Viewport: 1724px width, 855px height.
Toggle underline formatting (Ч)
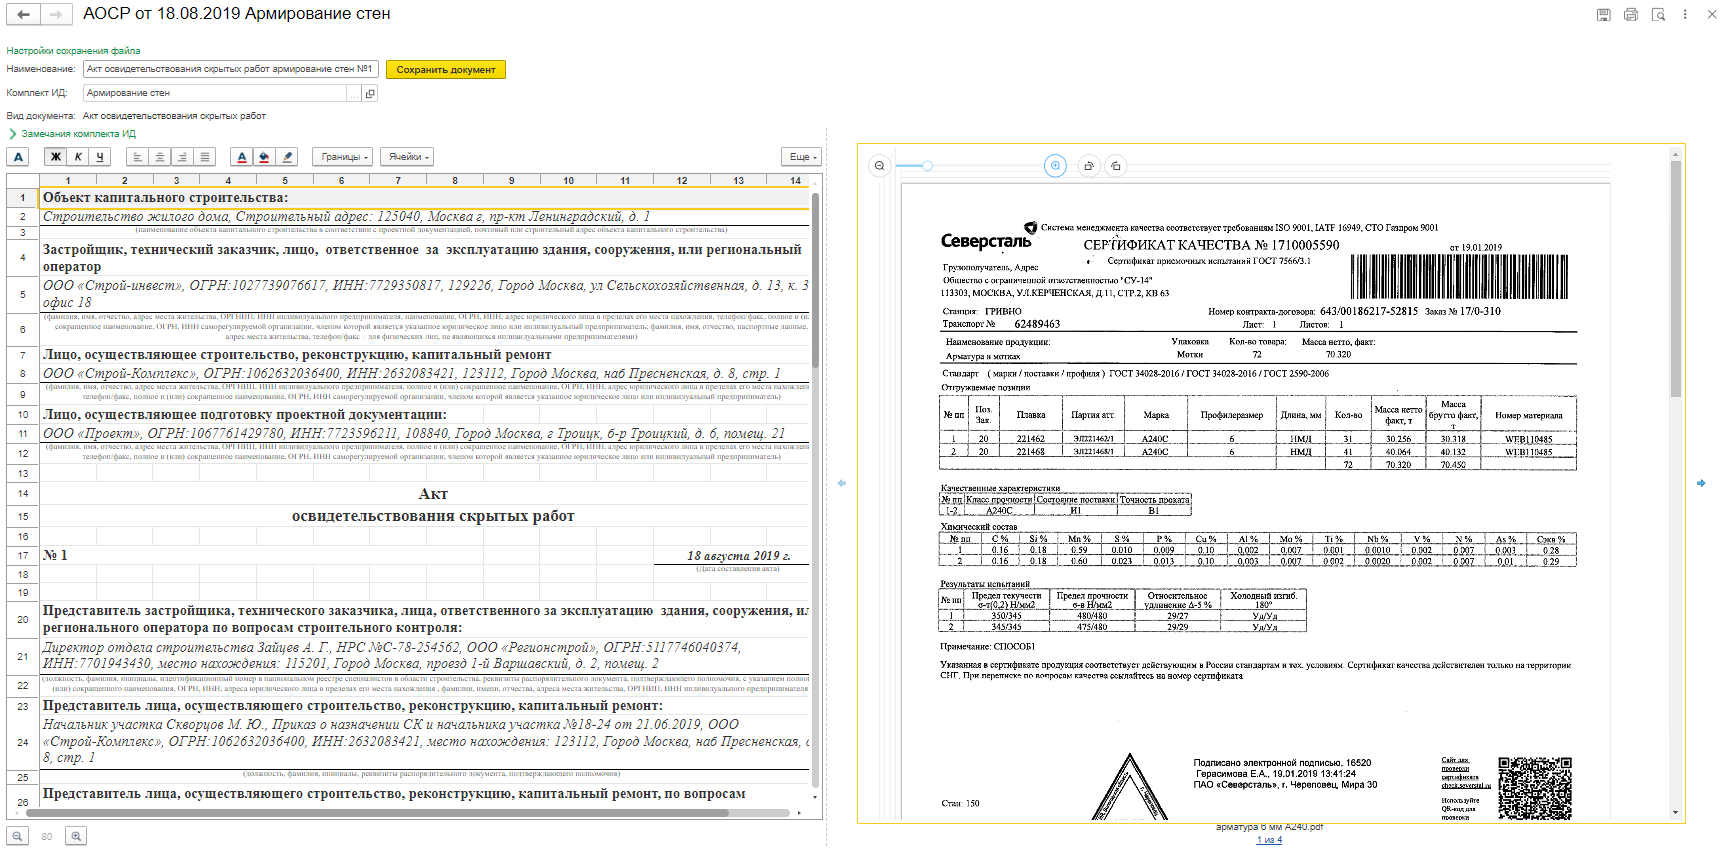[x=100, y=157]
